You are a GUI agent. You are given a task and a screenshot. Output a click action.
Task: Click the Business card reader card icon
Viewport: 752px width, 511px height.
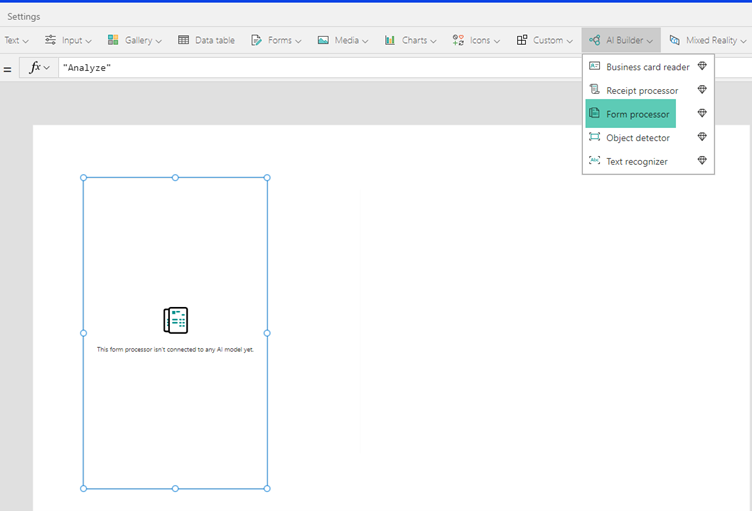tap(594, 66)
